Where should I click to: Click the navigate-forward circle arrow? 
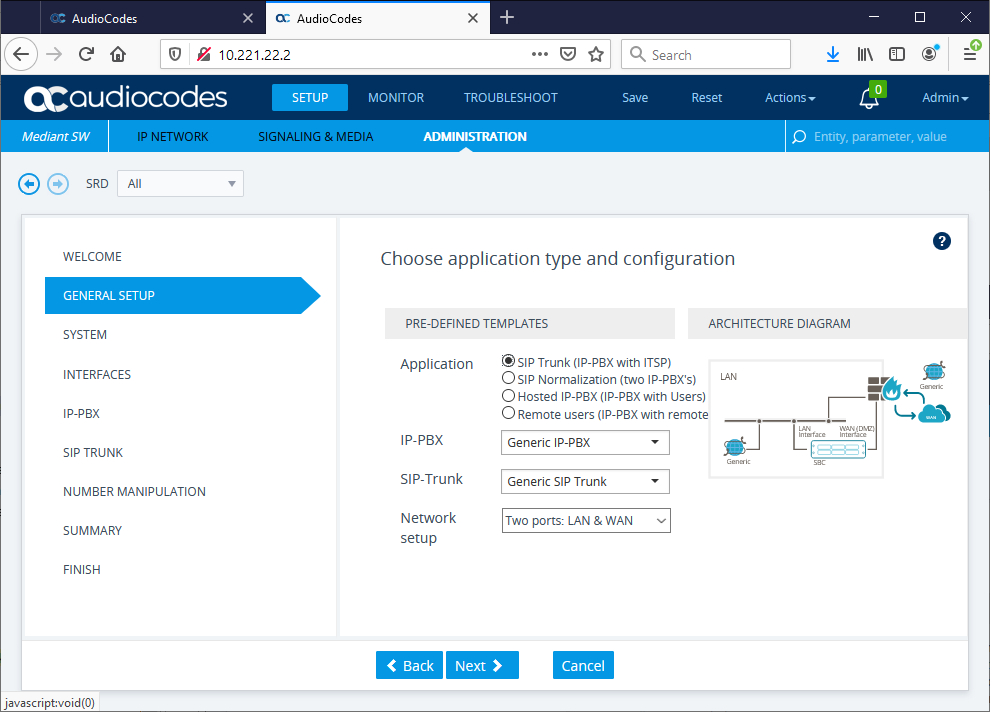(58, 184)
